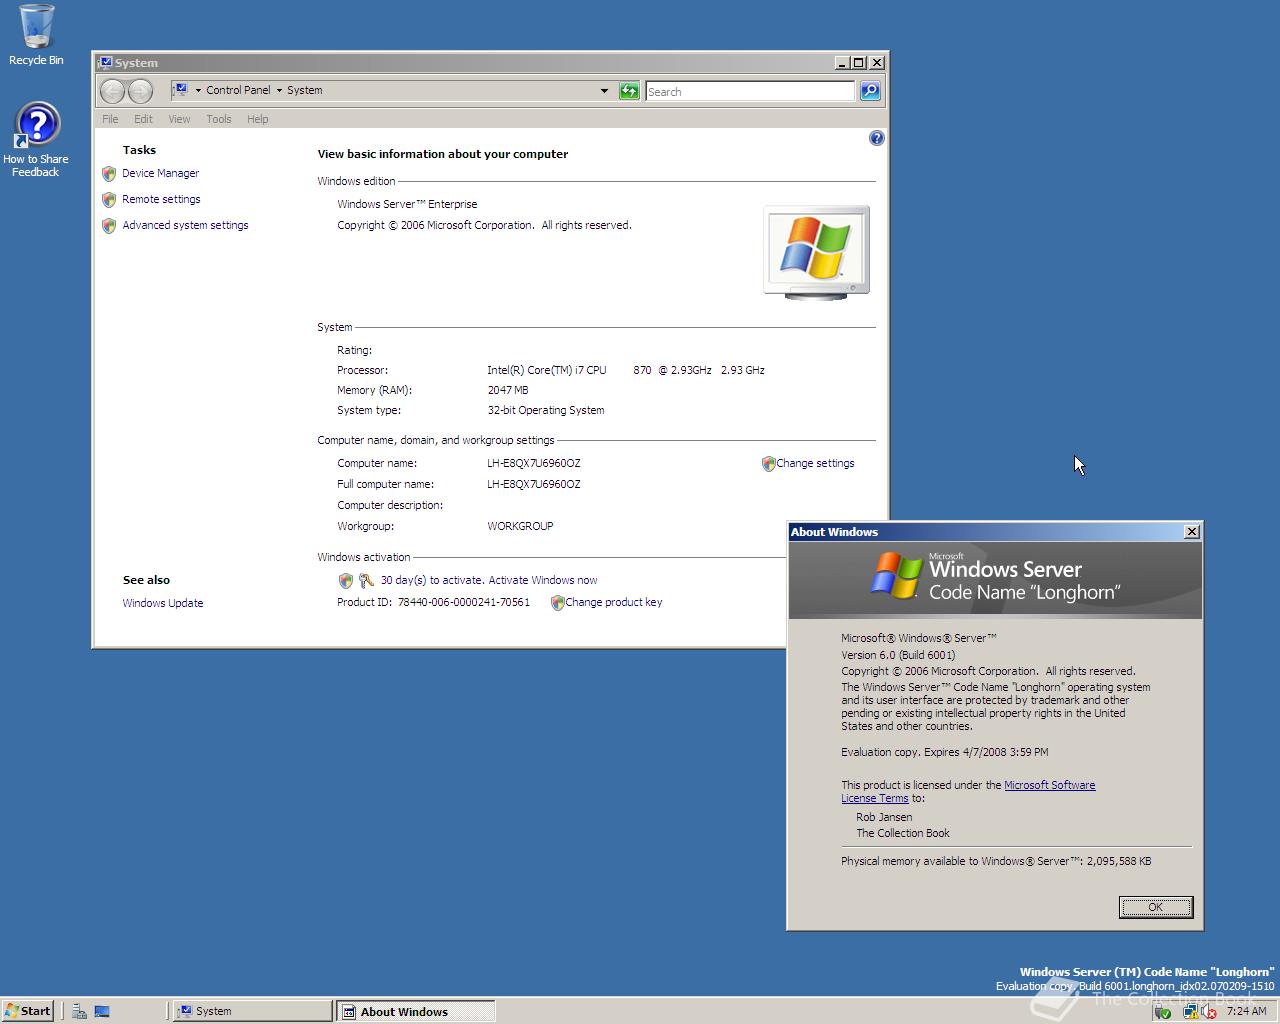Open the View menu

point(179,119)
